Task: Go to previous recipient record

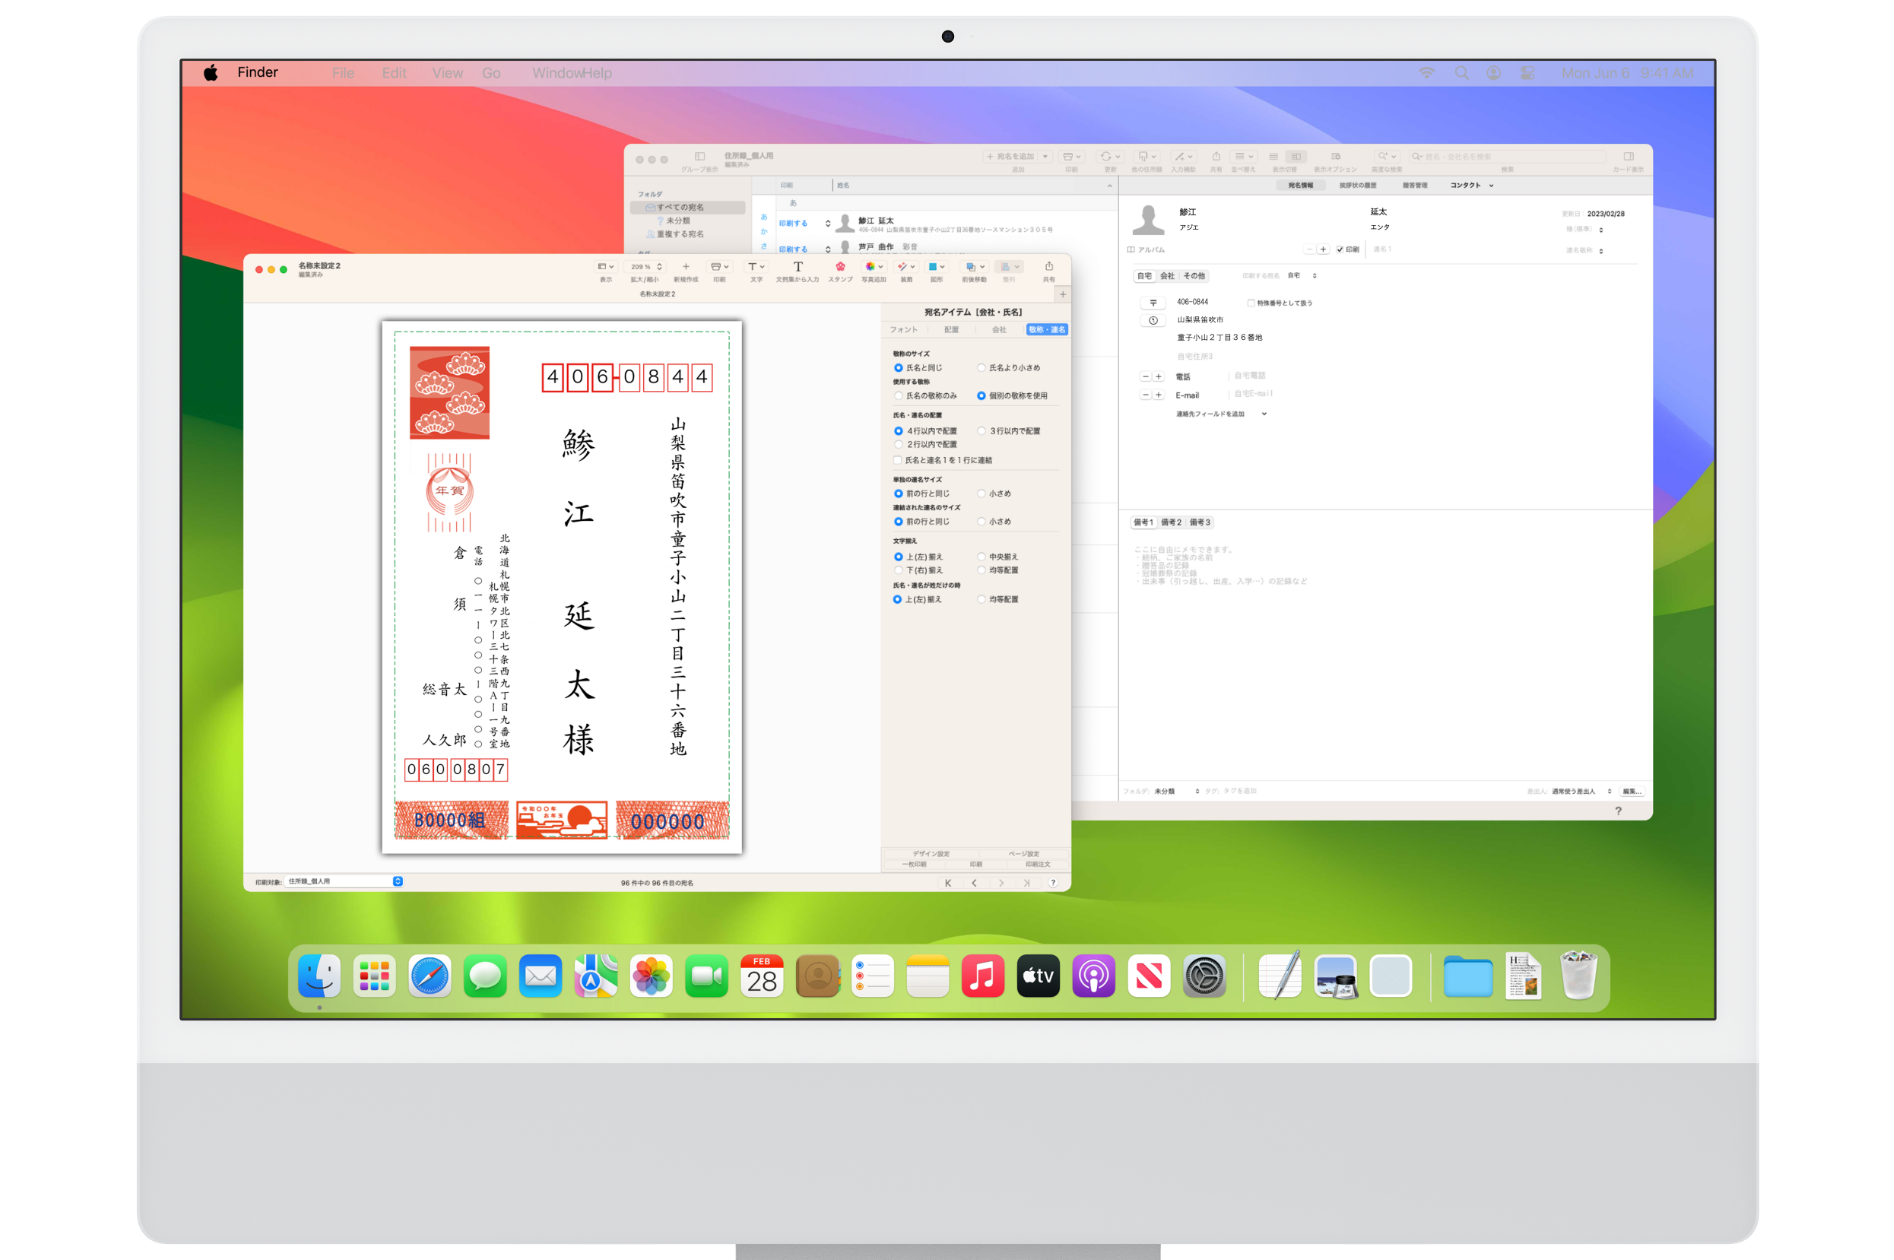Action: tap(974, 883)
